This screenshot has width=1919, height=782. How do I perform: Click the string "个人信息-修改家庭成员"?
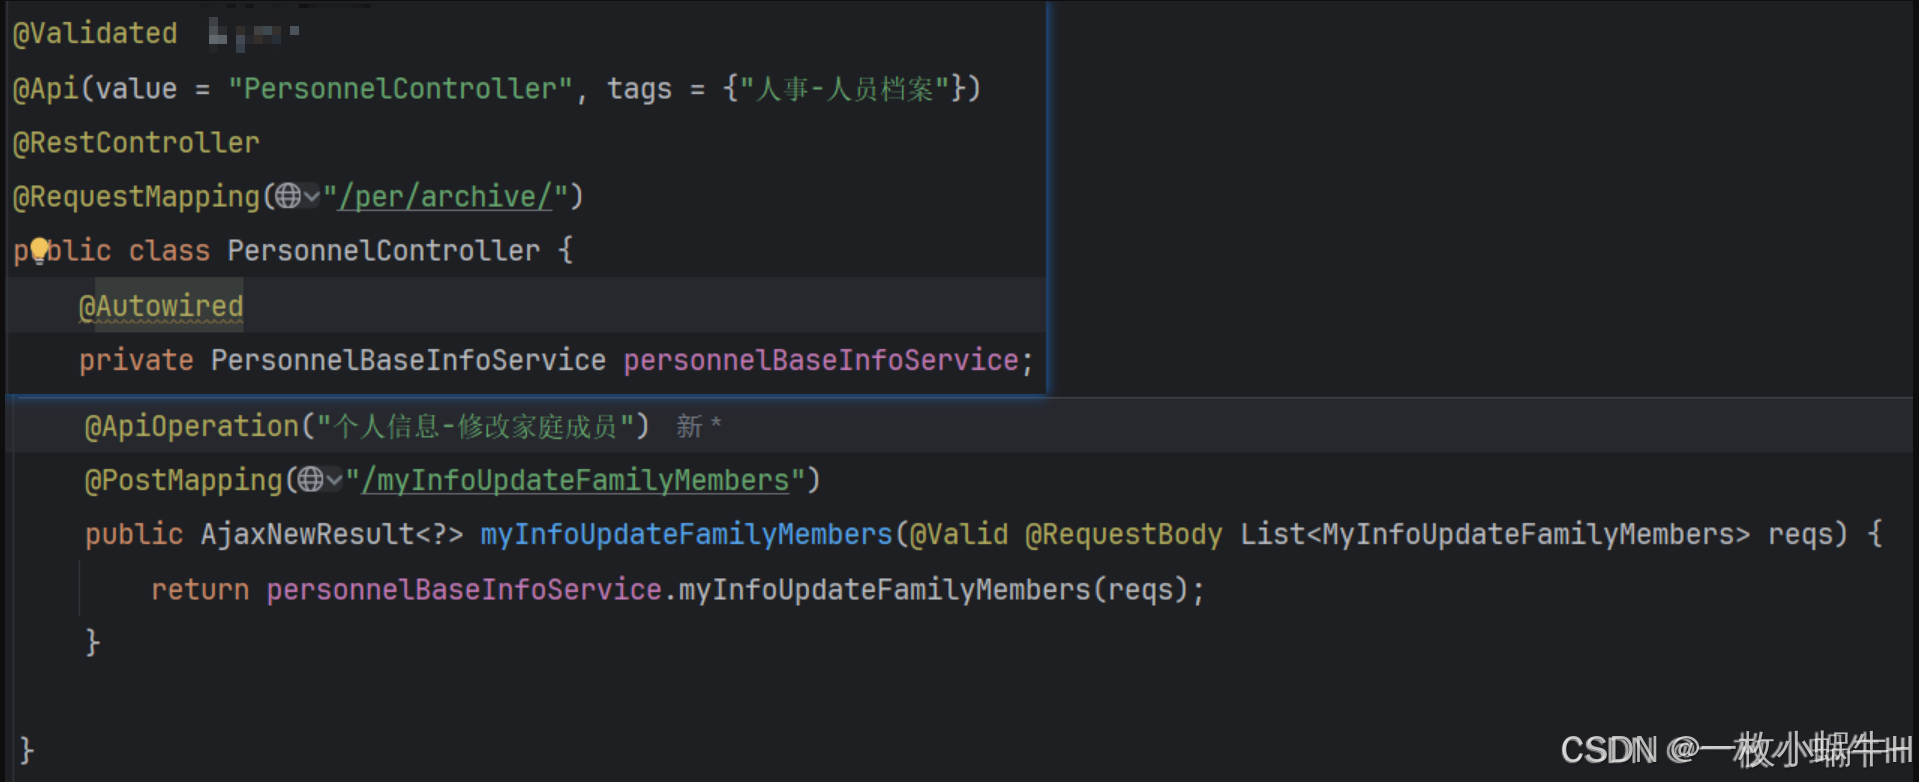click(475, 427)
